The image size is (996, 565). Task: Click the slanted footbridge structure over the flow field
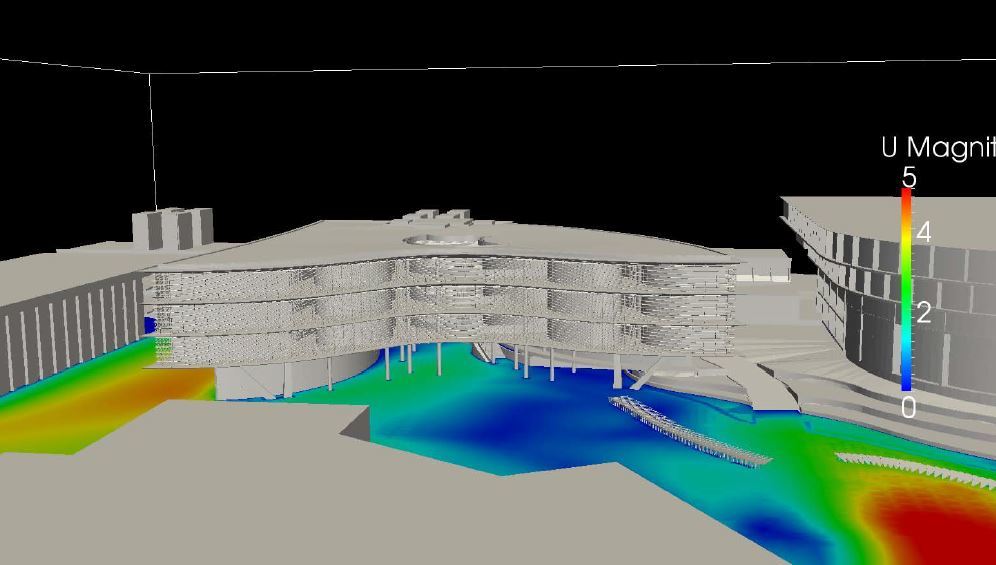click(690, 432)
